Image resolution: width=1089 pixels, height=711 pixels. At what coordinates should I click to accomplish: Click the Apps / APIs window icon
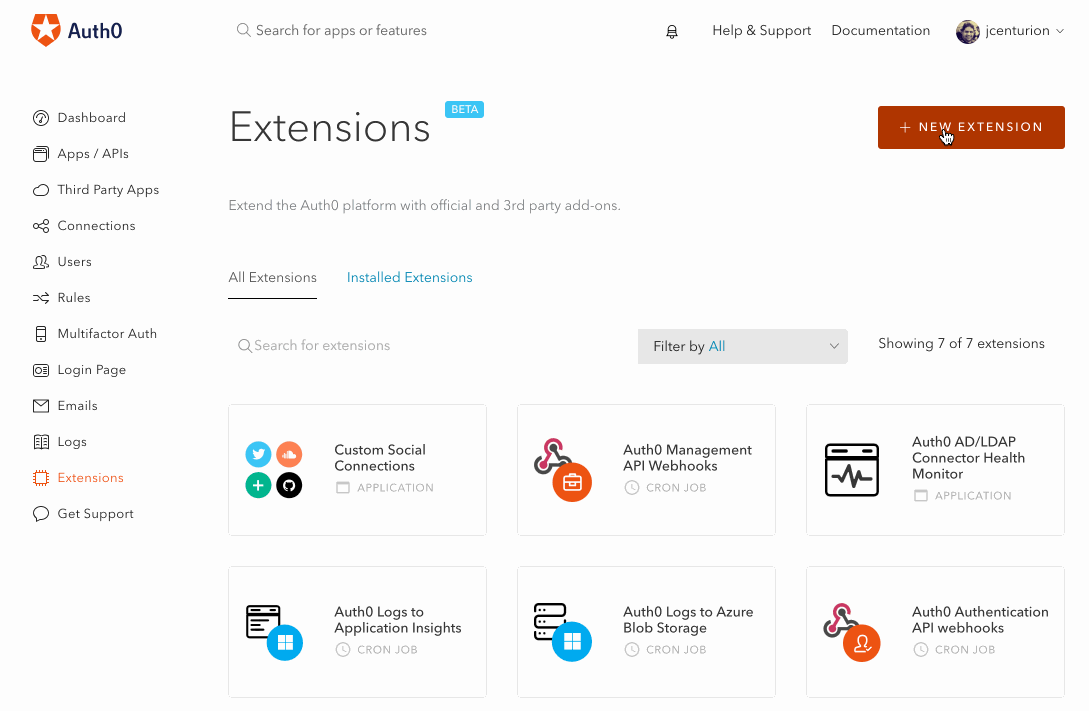[41, 154]
